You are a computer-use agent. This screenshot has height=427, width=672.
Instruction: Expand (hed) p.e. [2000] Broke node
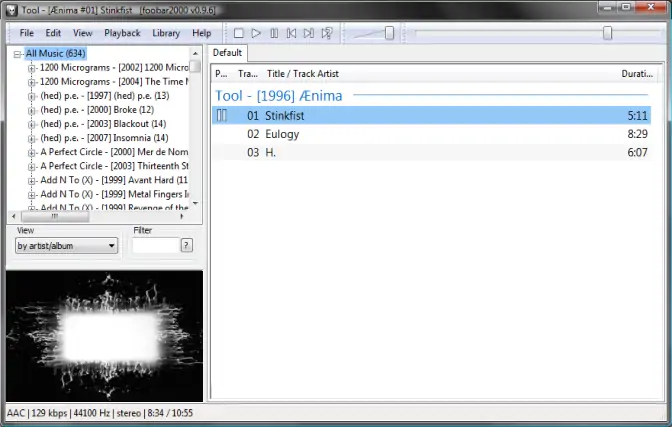[31, 111]
